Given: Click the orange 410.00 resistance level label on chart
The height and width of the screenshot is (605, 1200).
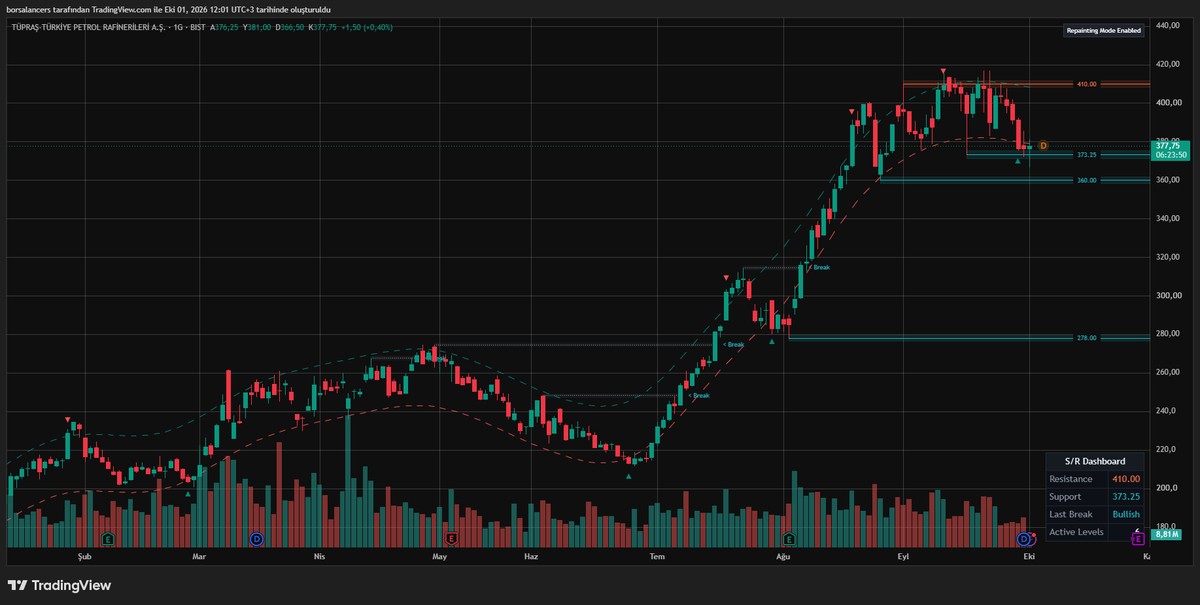Looking at the screenshot, I should pos(1087,84).
